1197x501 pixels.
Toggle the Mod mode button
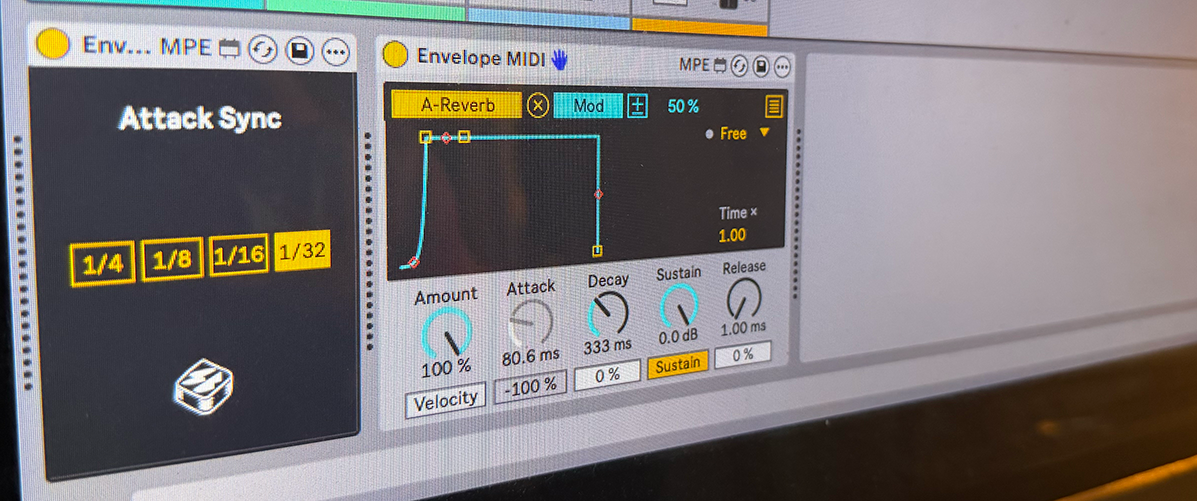coord(588,105)
